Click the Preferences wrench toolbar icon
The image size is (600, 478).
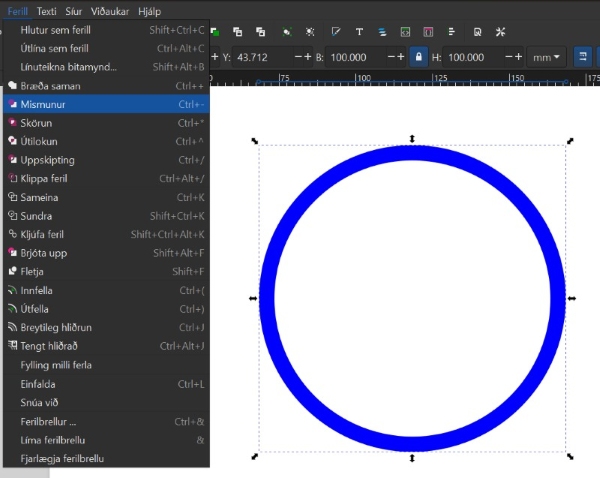pos(502,31)
